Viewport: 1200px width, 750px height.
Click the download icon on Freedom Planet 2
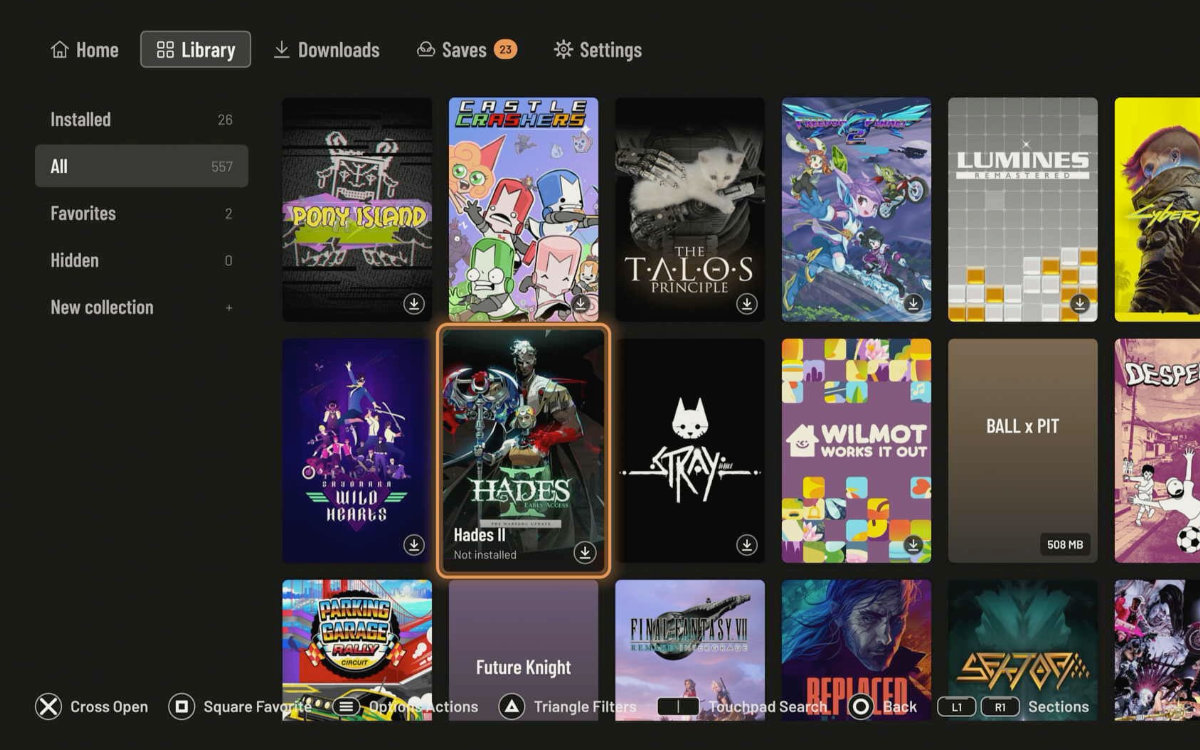pos(913,303)
